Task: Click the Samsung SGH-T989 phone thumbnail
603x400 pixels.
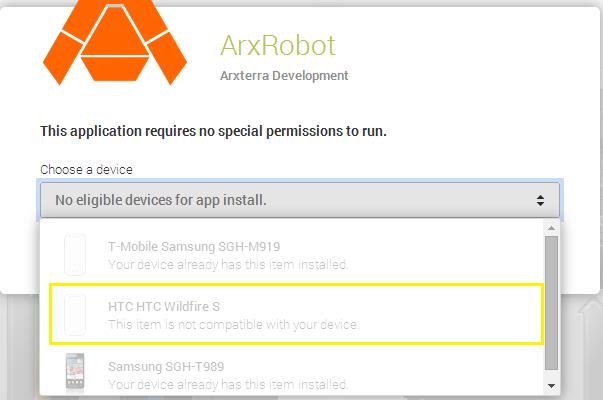Action: pyautogui.click(x=75, y=373)
